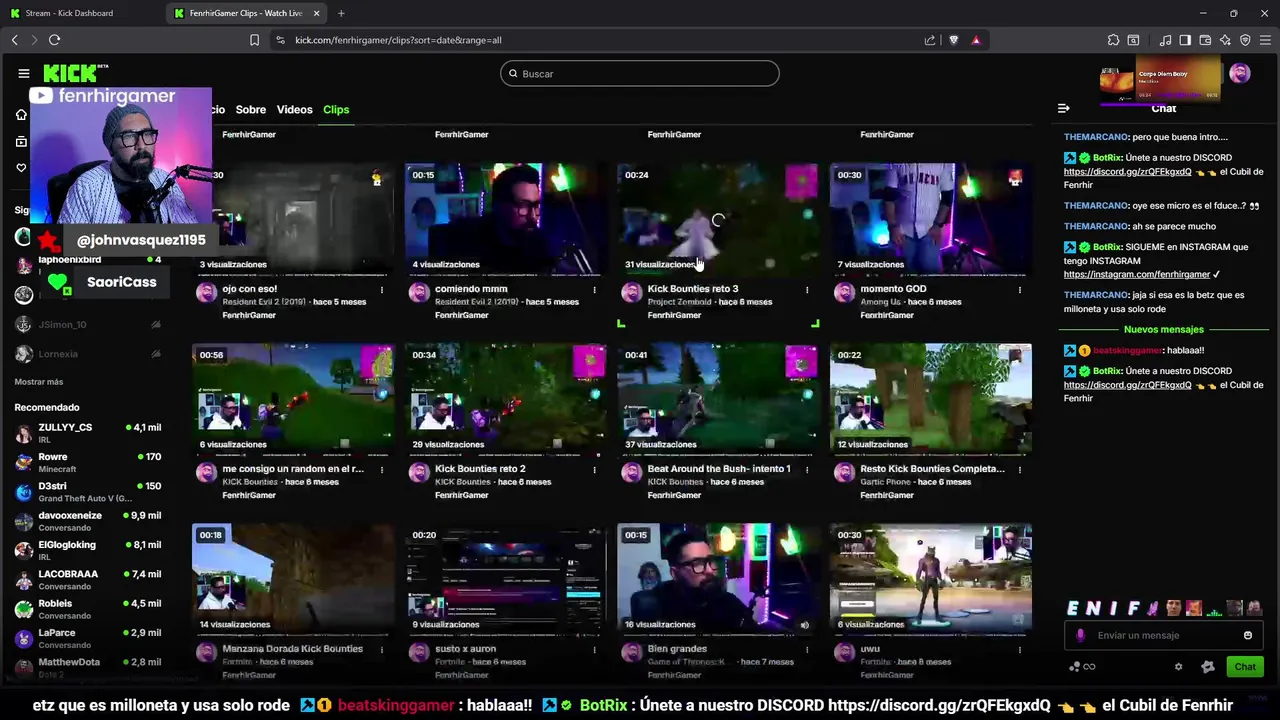Open options menu for momento GOD clip
The height and width of the screenshot is (720, 1280).
[1020, 290]
